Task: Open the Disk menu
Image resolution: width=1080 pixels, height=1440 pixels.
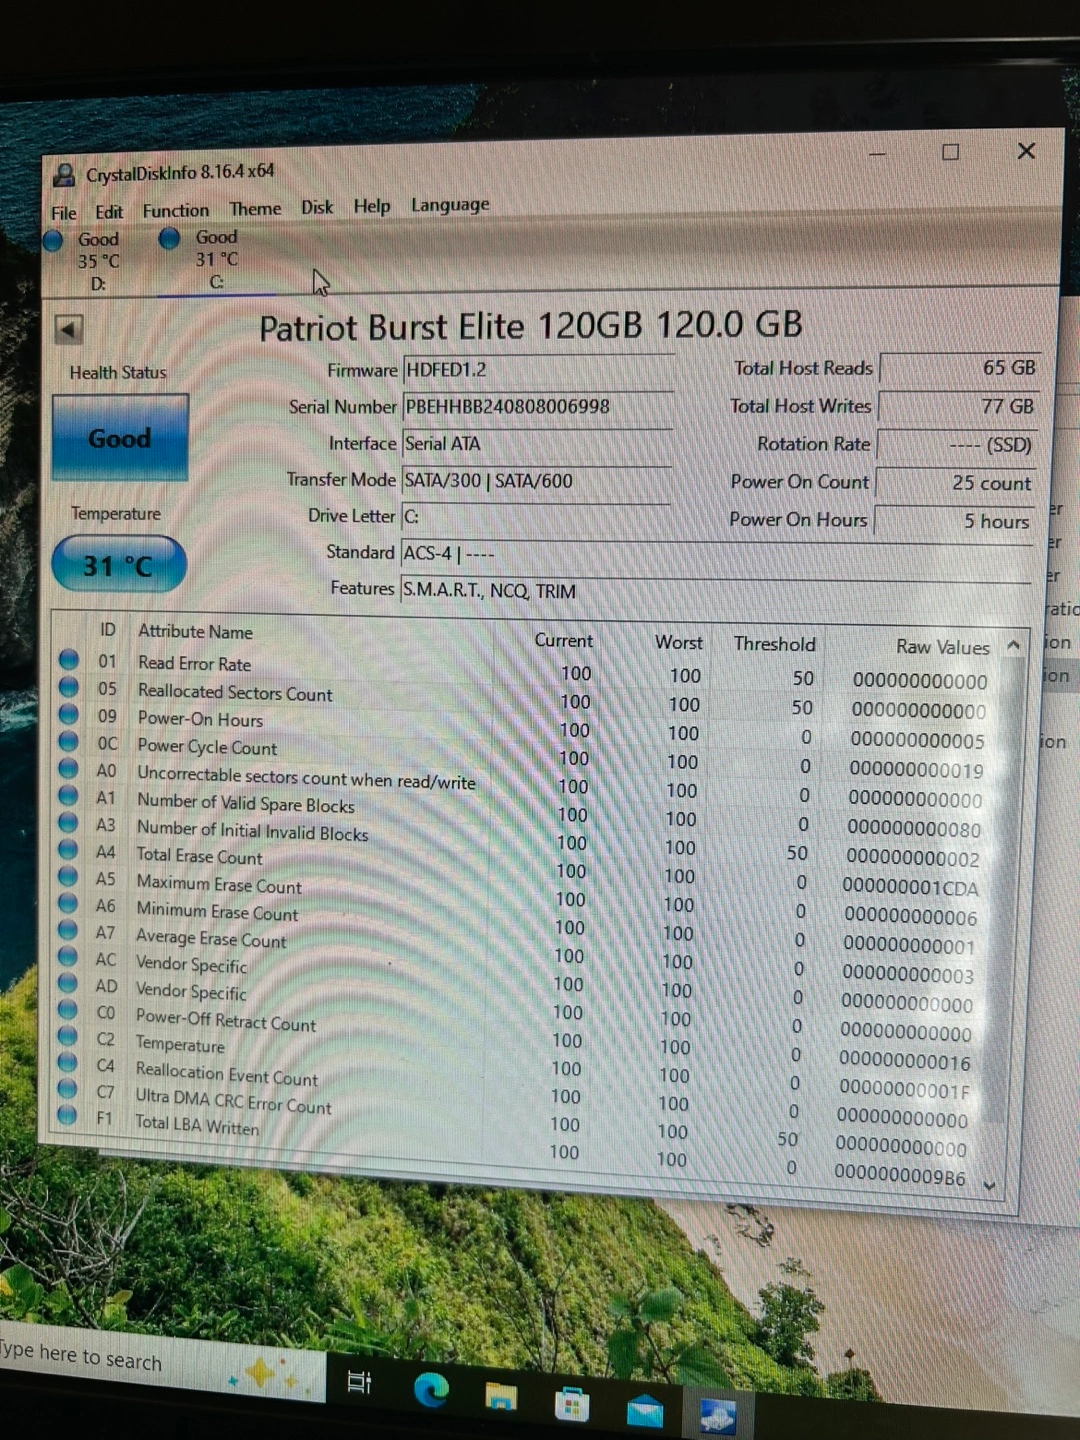Action: (x=317, y=207)
